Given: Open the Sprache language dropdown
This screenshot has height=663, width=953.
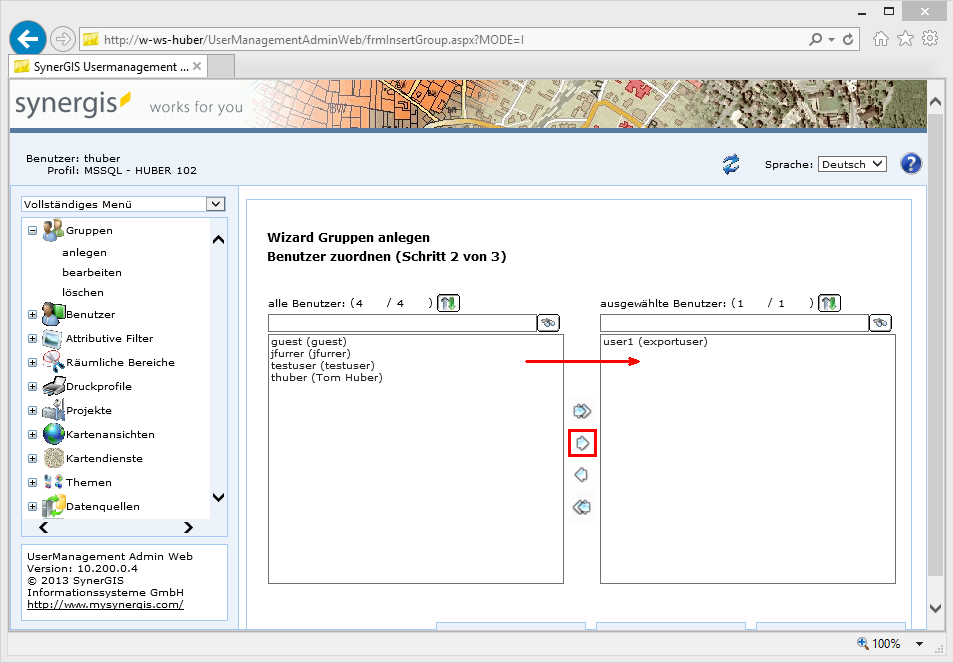Looking at the screenshot, I should coord(851,164).
